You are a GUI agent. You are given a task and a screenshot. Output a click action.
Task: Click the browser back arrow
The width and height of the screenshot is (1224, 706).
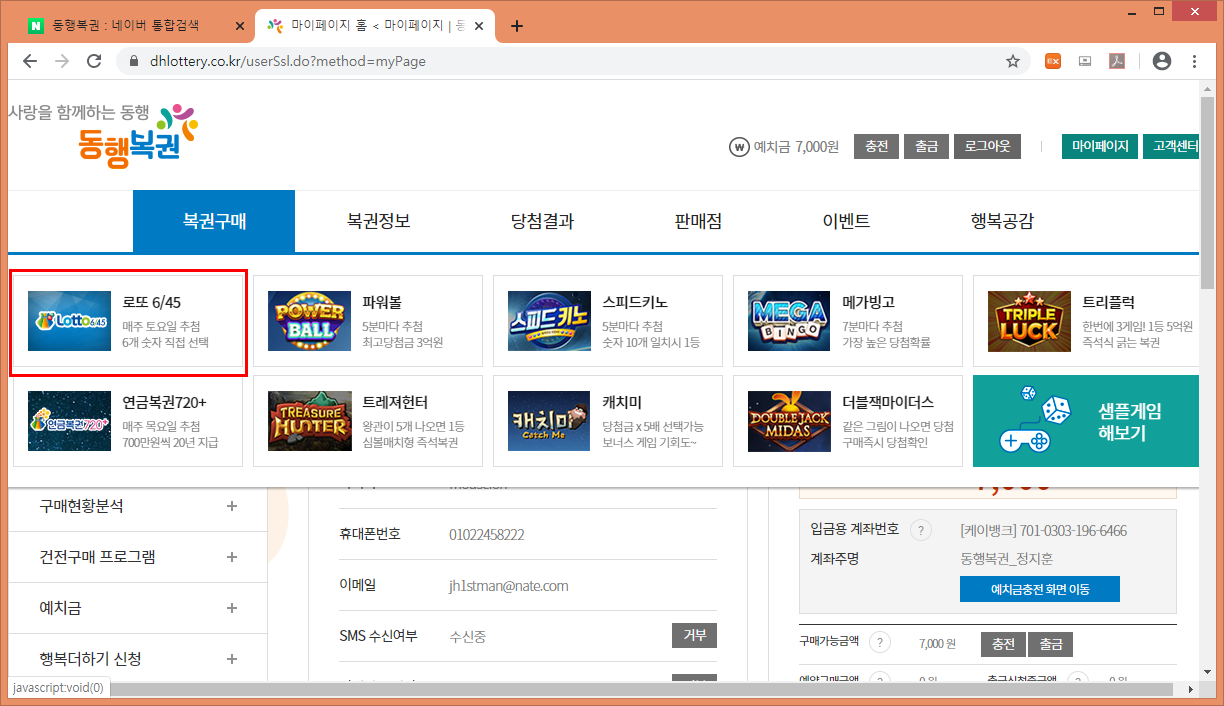click(x=30, y=61)
